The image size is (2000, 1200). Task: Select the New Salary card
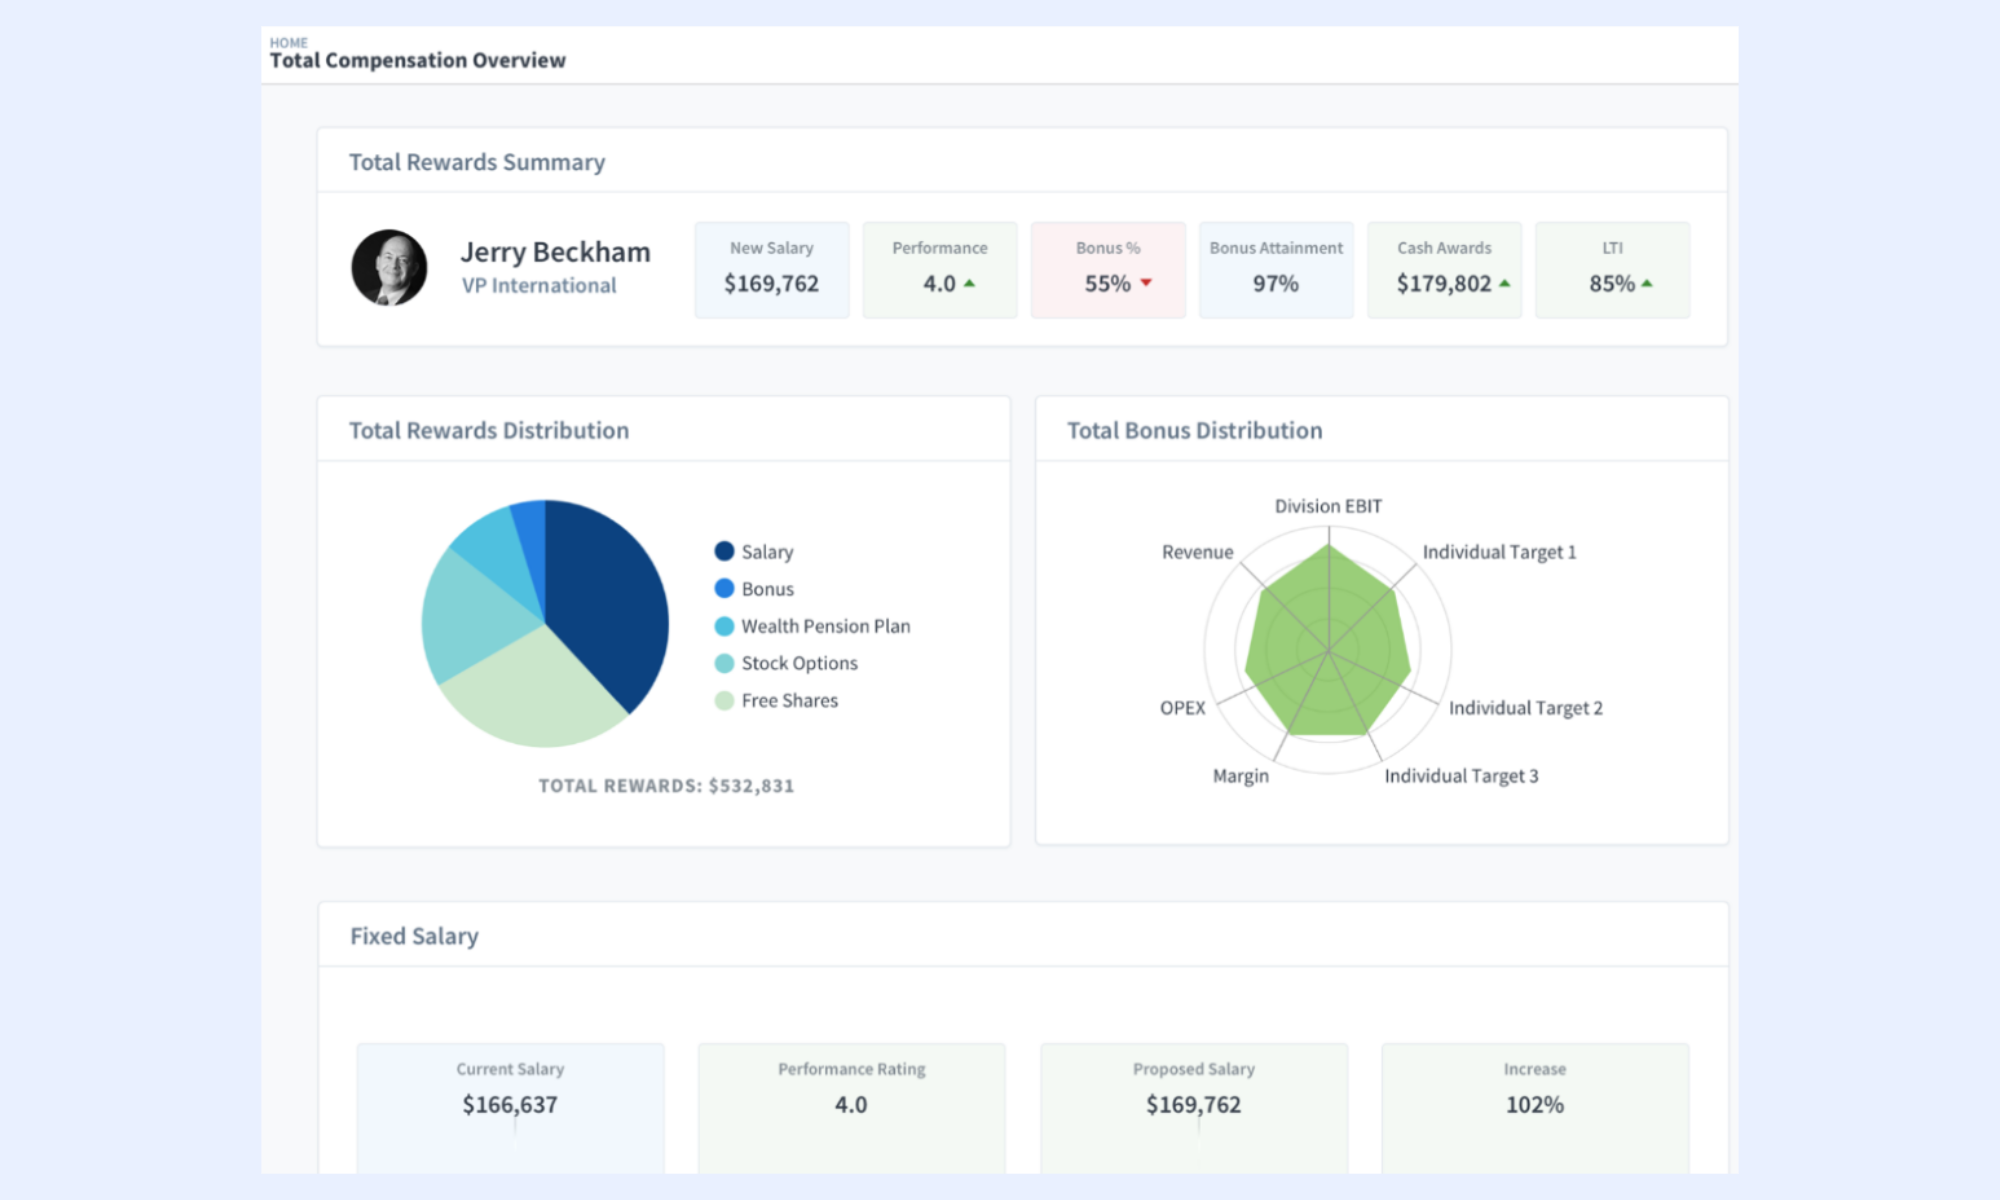[772, 270]
